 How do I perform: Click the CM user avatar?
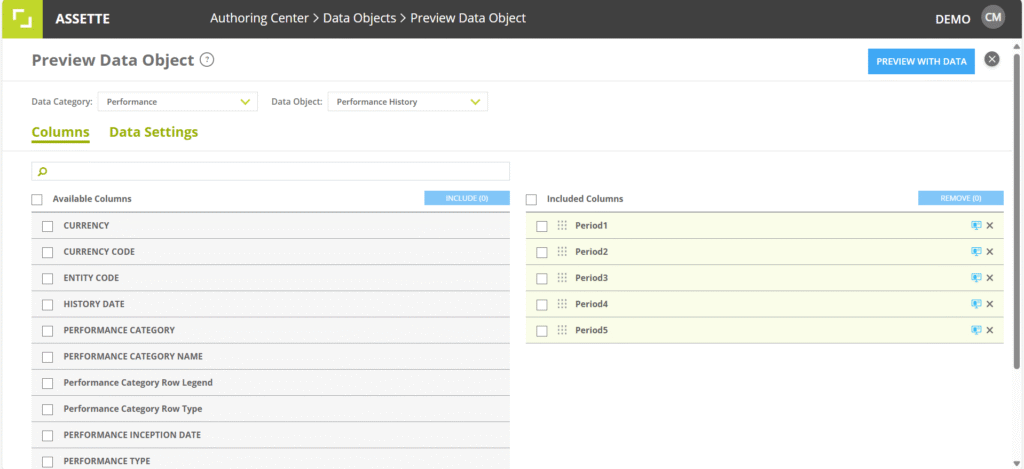pyautogui.click(x=992, y=18)
